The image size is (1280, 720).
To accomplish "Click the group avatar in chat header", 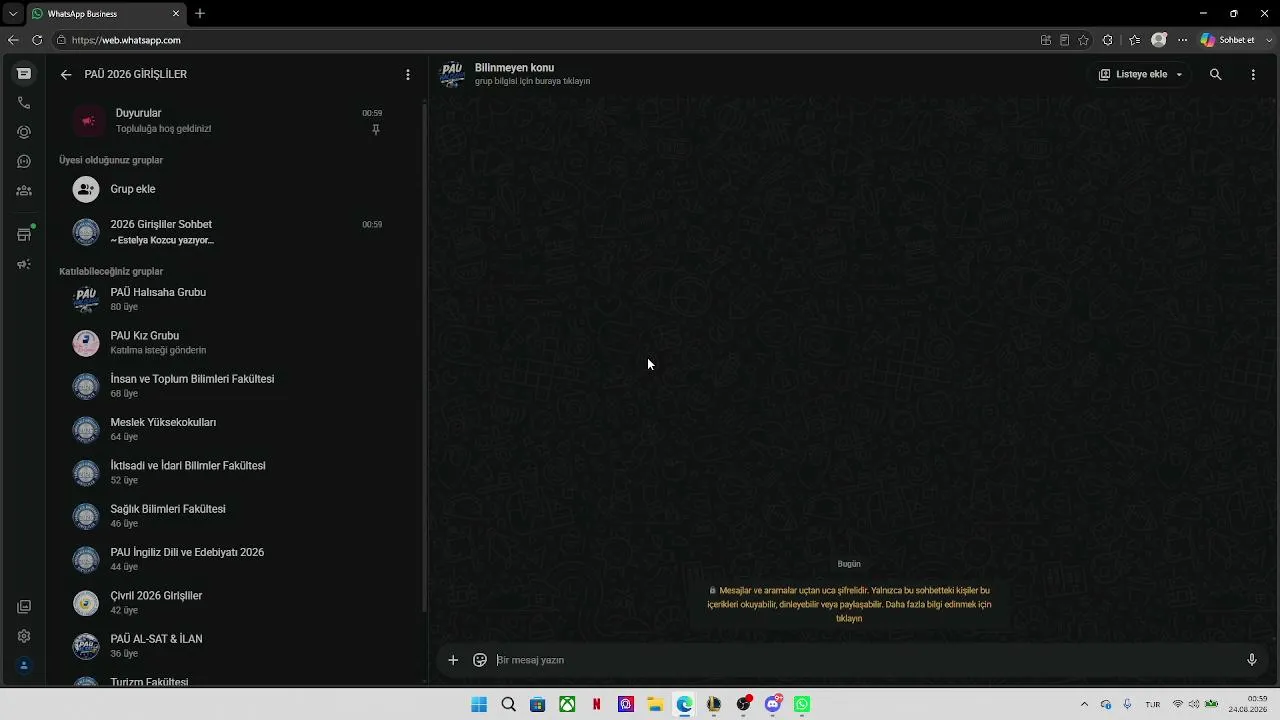I will 452,74.
